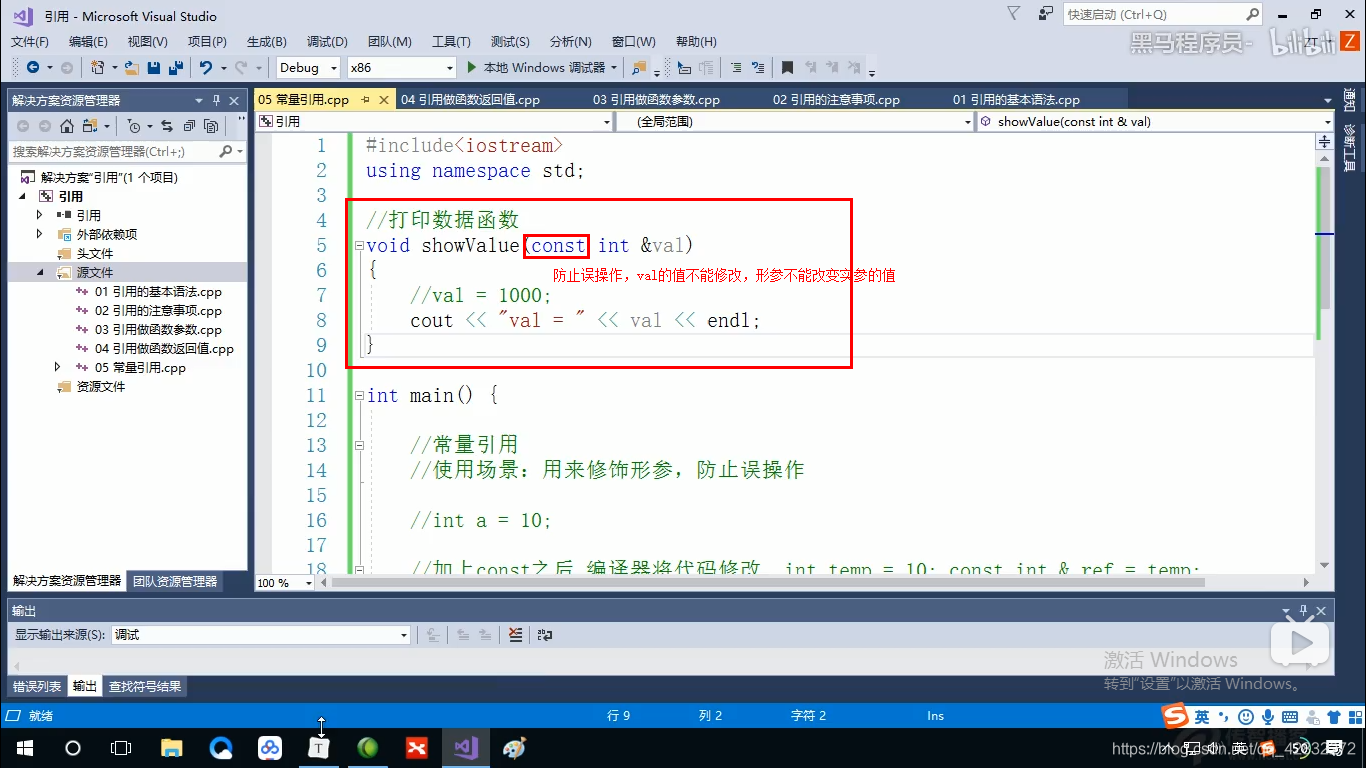
Task: Uncomment selected lines icon
Action: point(759,68)
